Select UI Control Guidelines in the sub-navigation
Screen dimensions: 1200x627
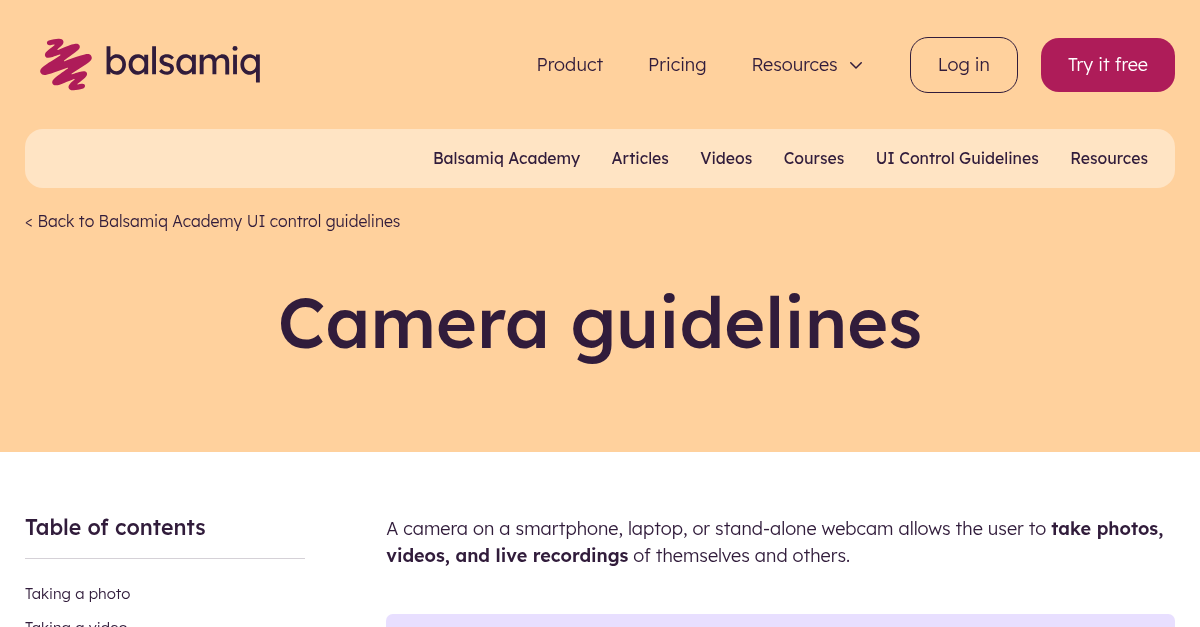pos(957,158)
